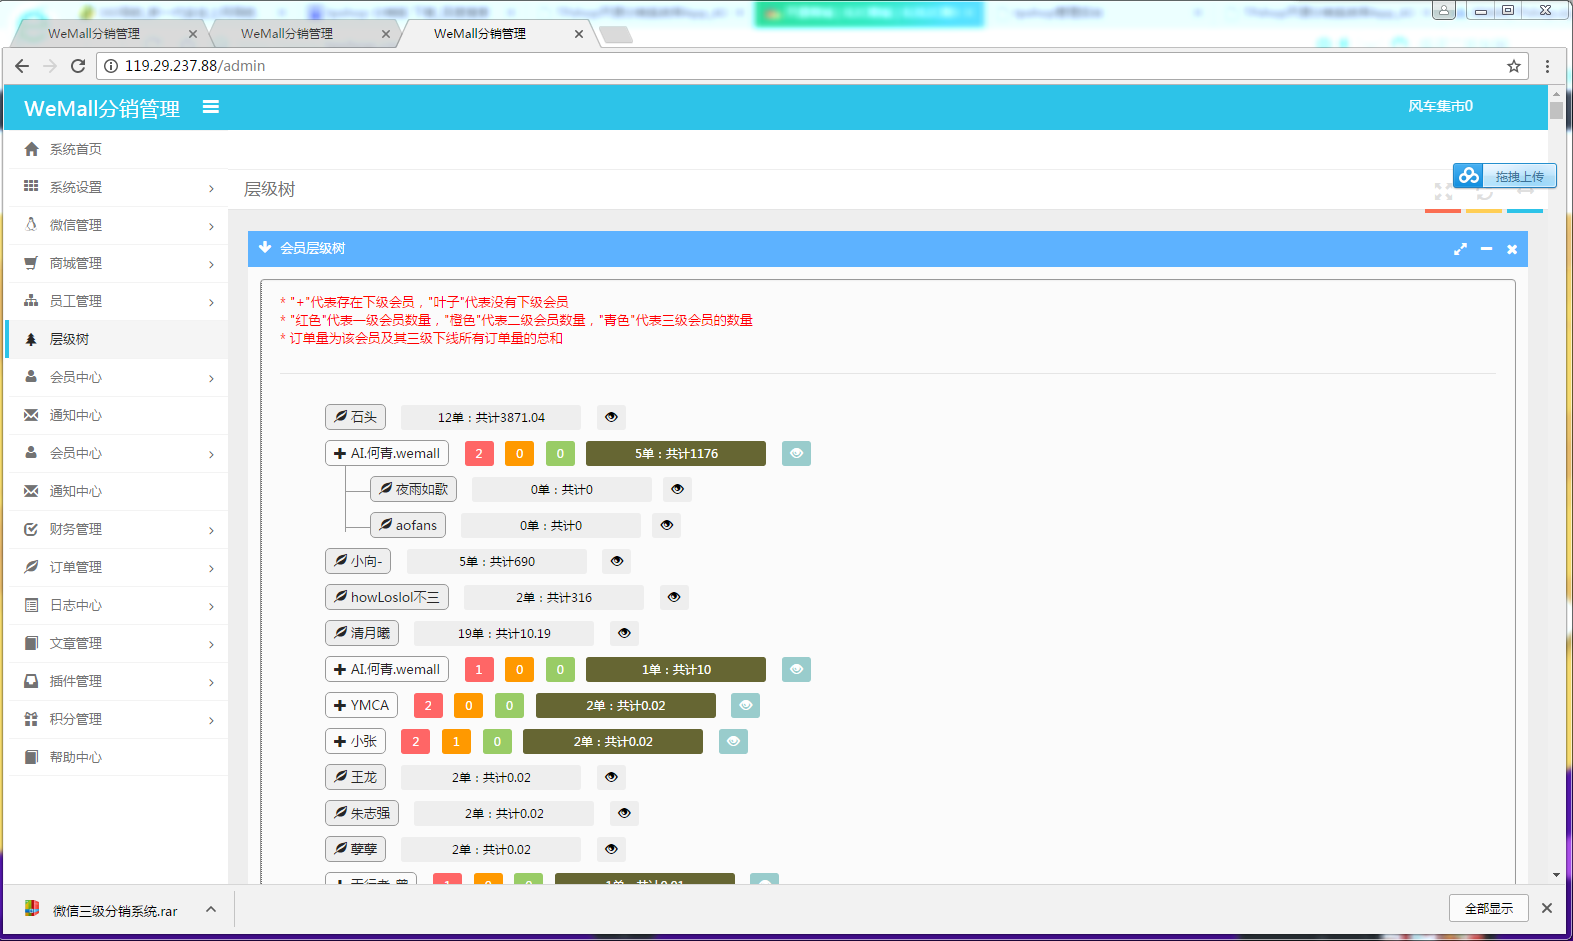Image resolution: width=1573 pixels, height=941 pixels.
Task: Expand the 订单管理 sidebar menu
Action: 116,567
